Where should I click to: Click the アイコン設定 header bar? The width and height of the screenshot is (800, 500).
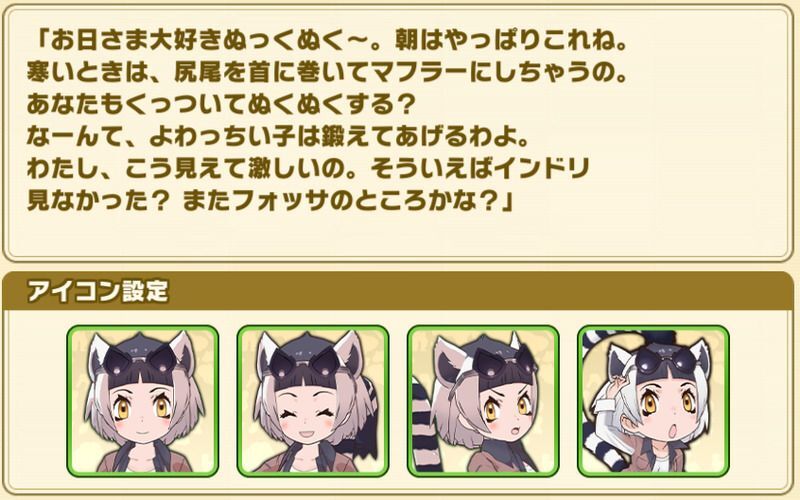point(398,291)
